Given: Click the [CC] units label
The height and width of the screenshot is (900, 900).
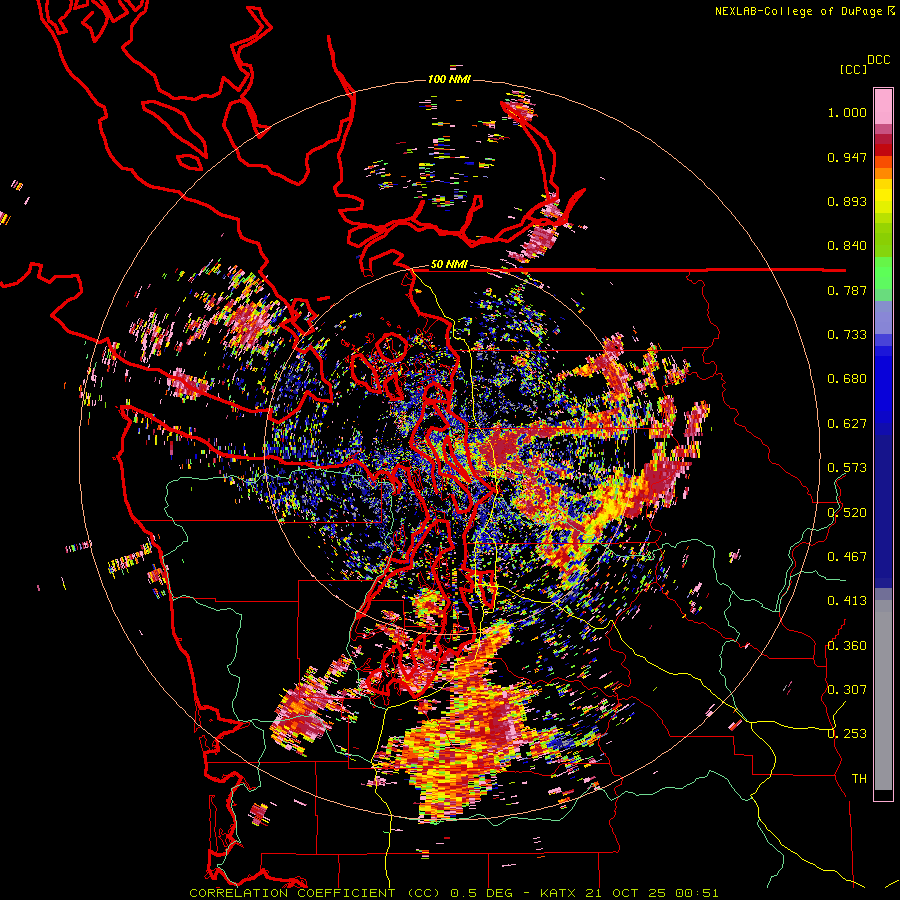Looking at the screenshot, I should coord(854,69).
